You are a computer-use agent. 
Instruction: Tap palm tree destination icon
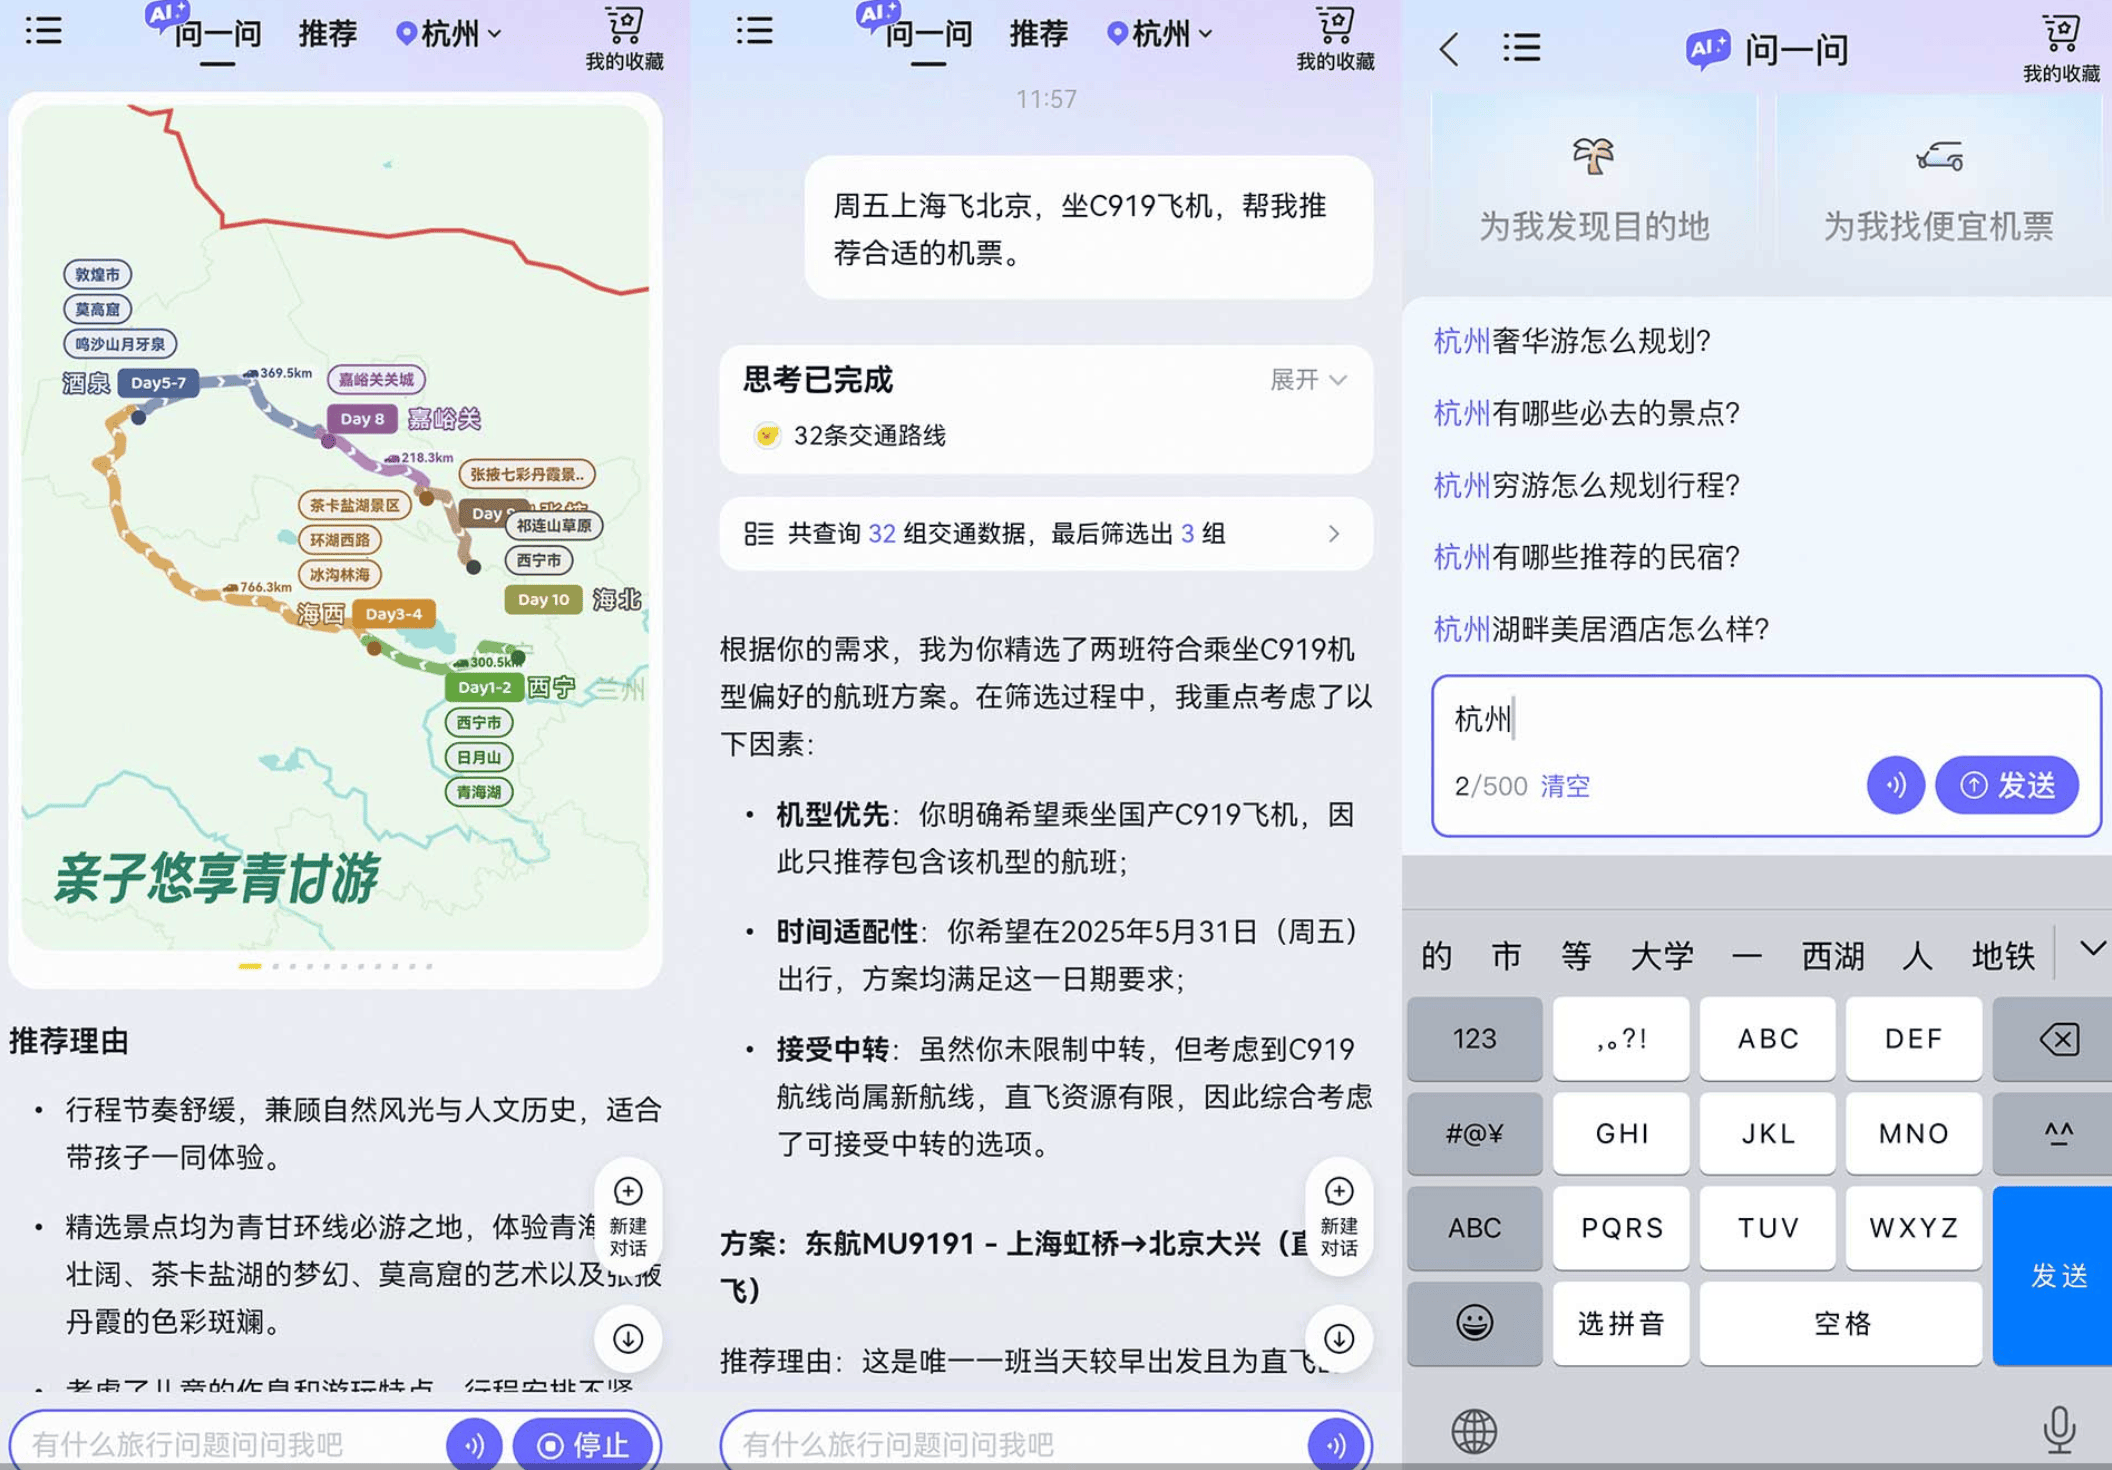coord(1592,156)
